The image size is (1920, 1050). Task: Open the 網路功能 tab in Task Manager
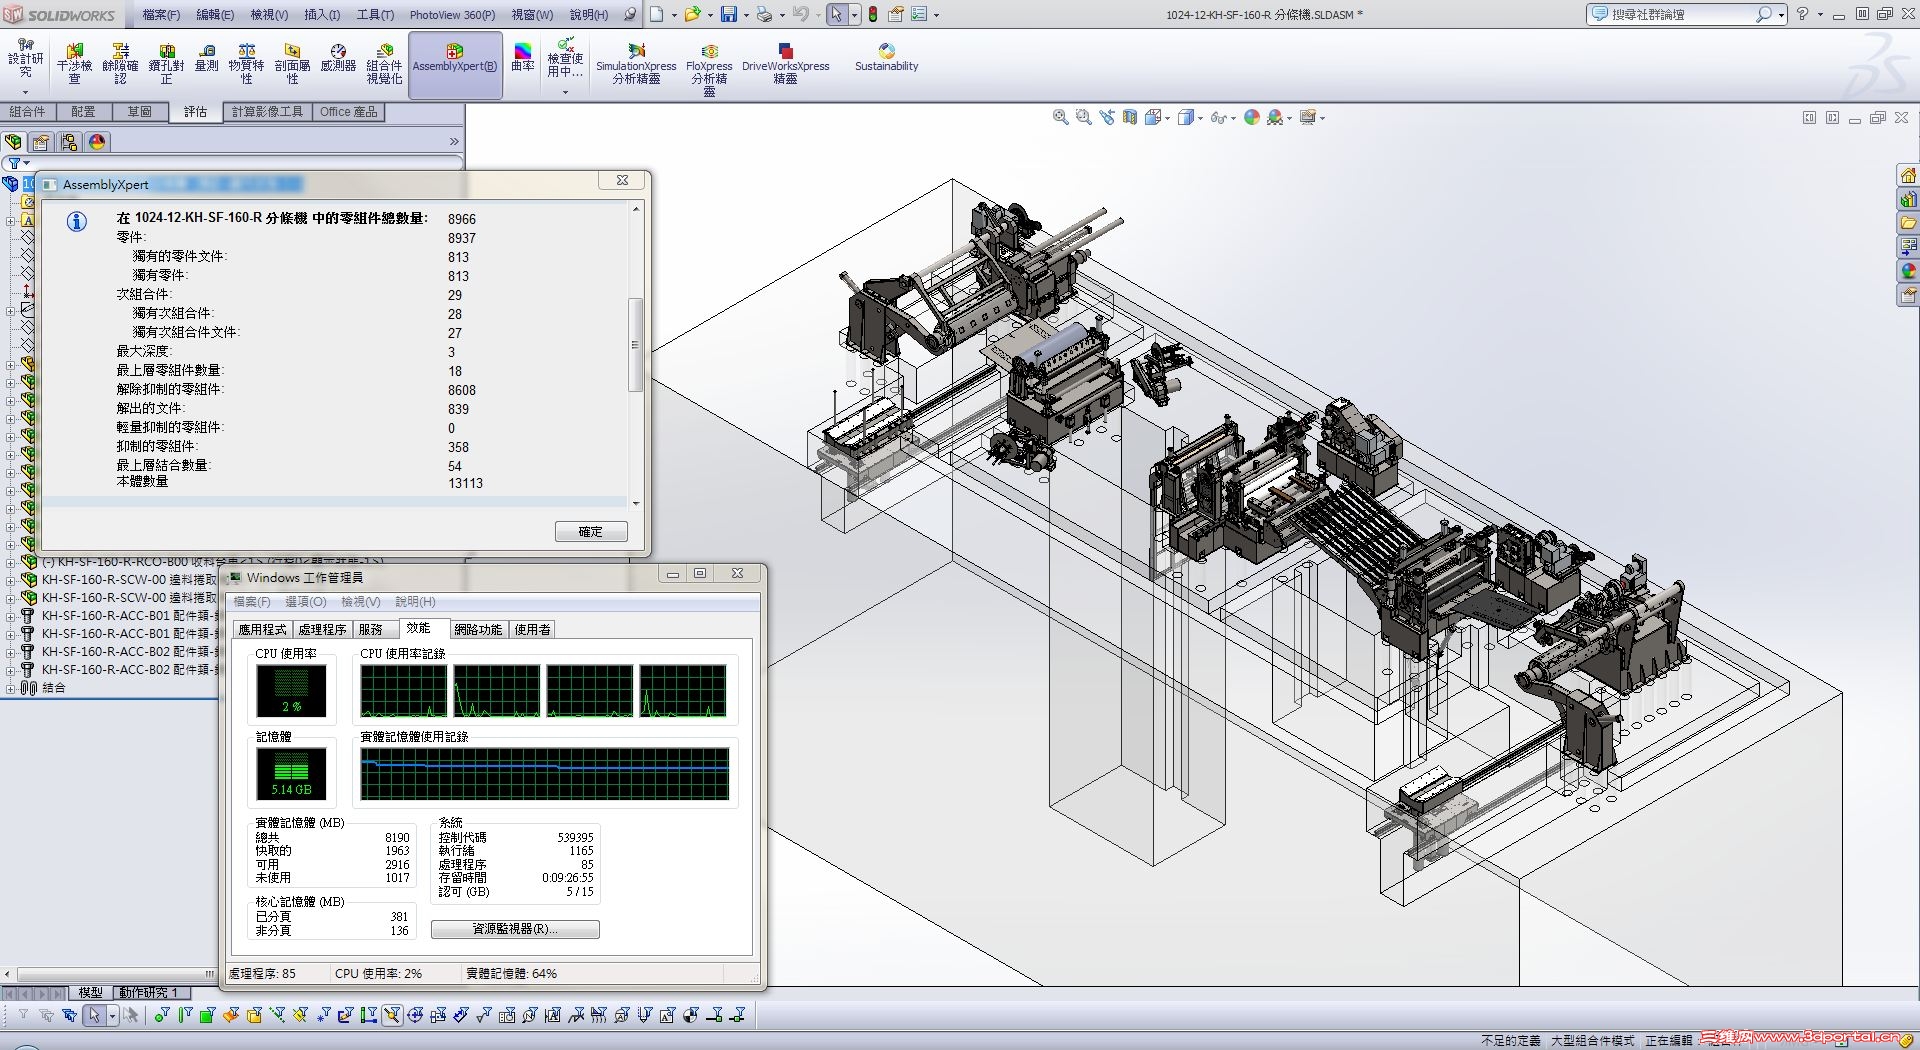pyautogui.click(x=478, y=629)
